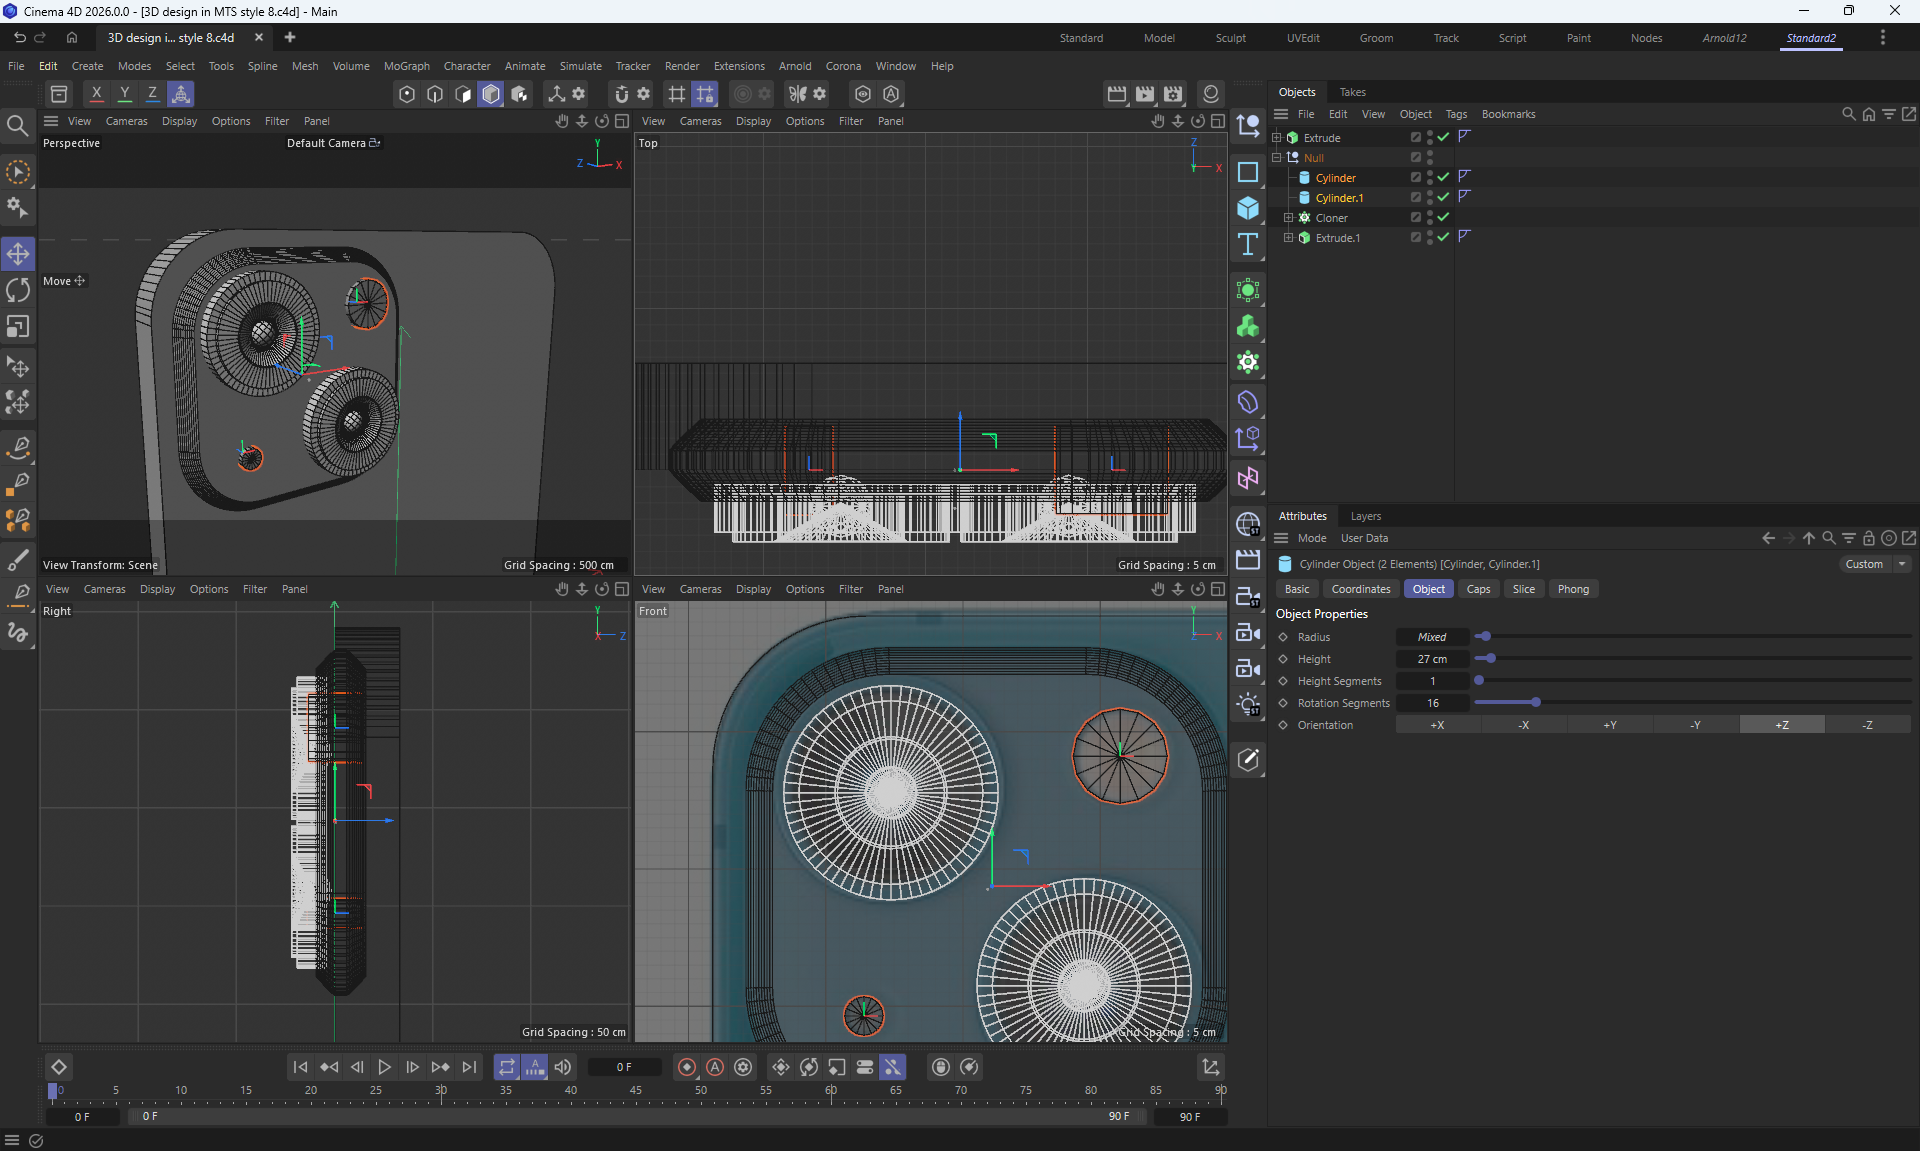Click the Coordinates tab button
This screenshot has height=1151, width=1920.
tap(1360, 589)
